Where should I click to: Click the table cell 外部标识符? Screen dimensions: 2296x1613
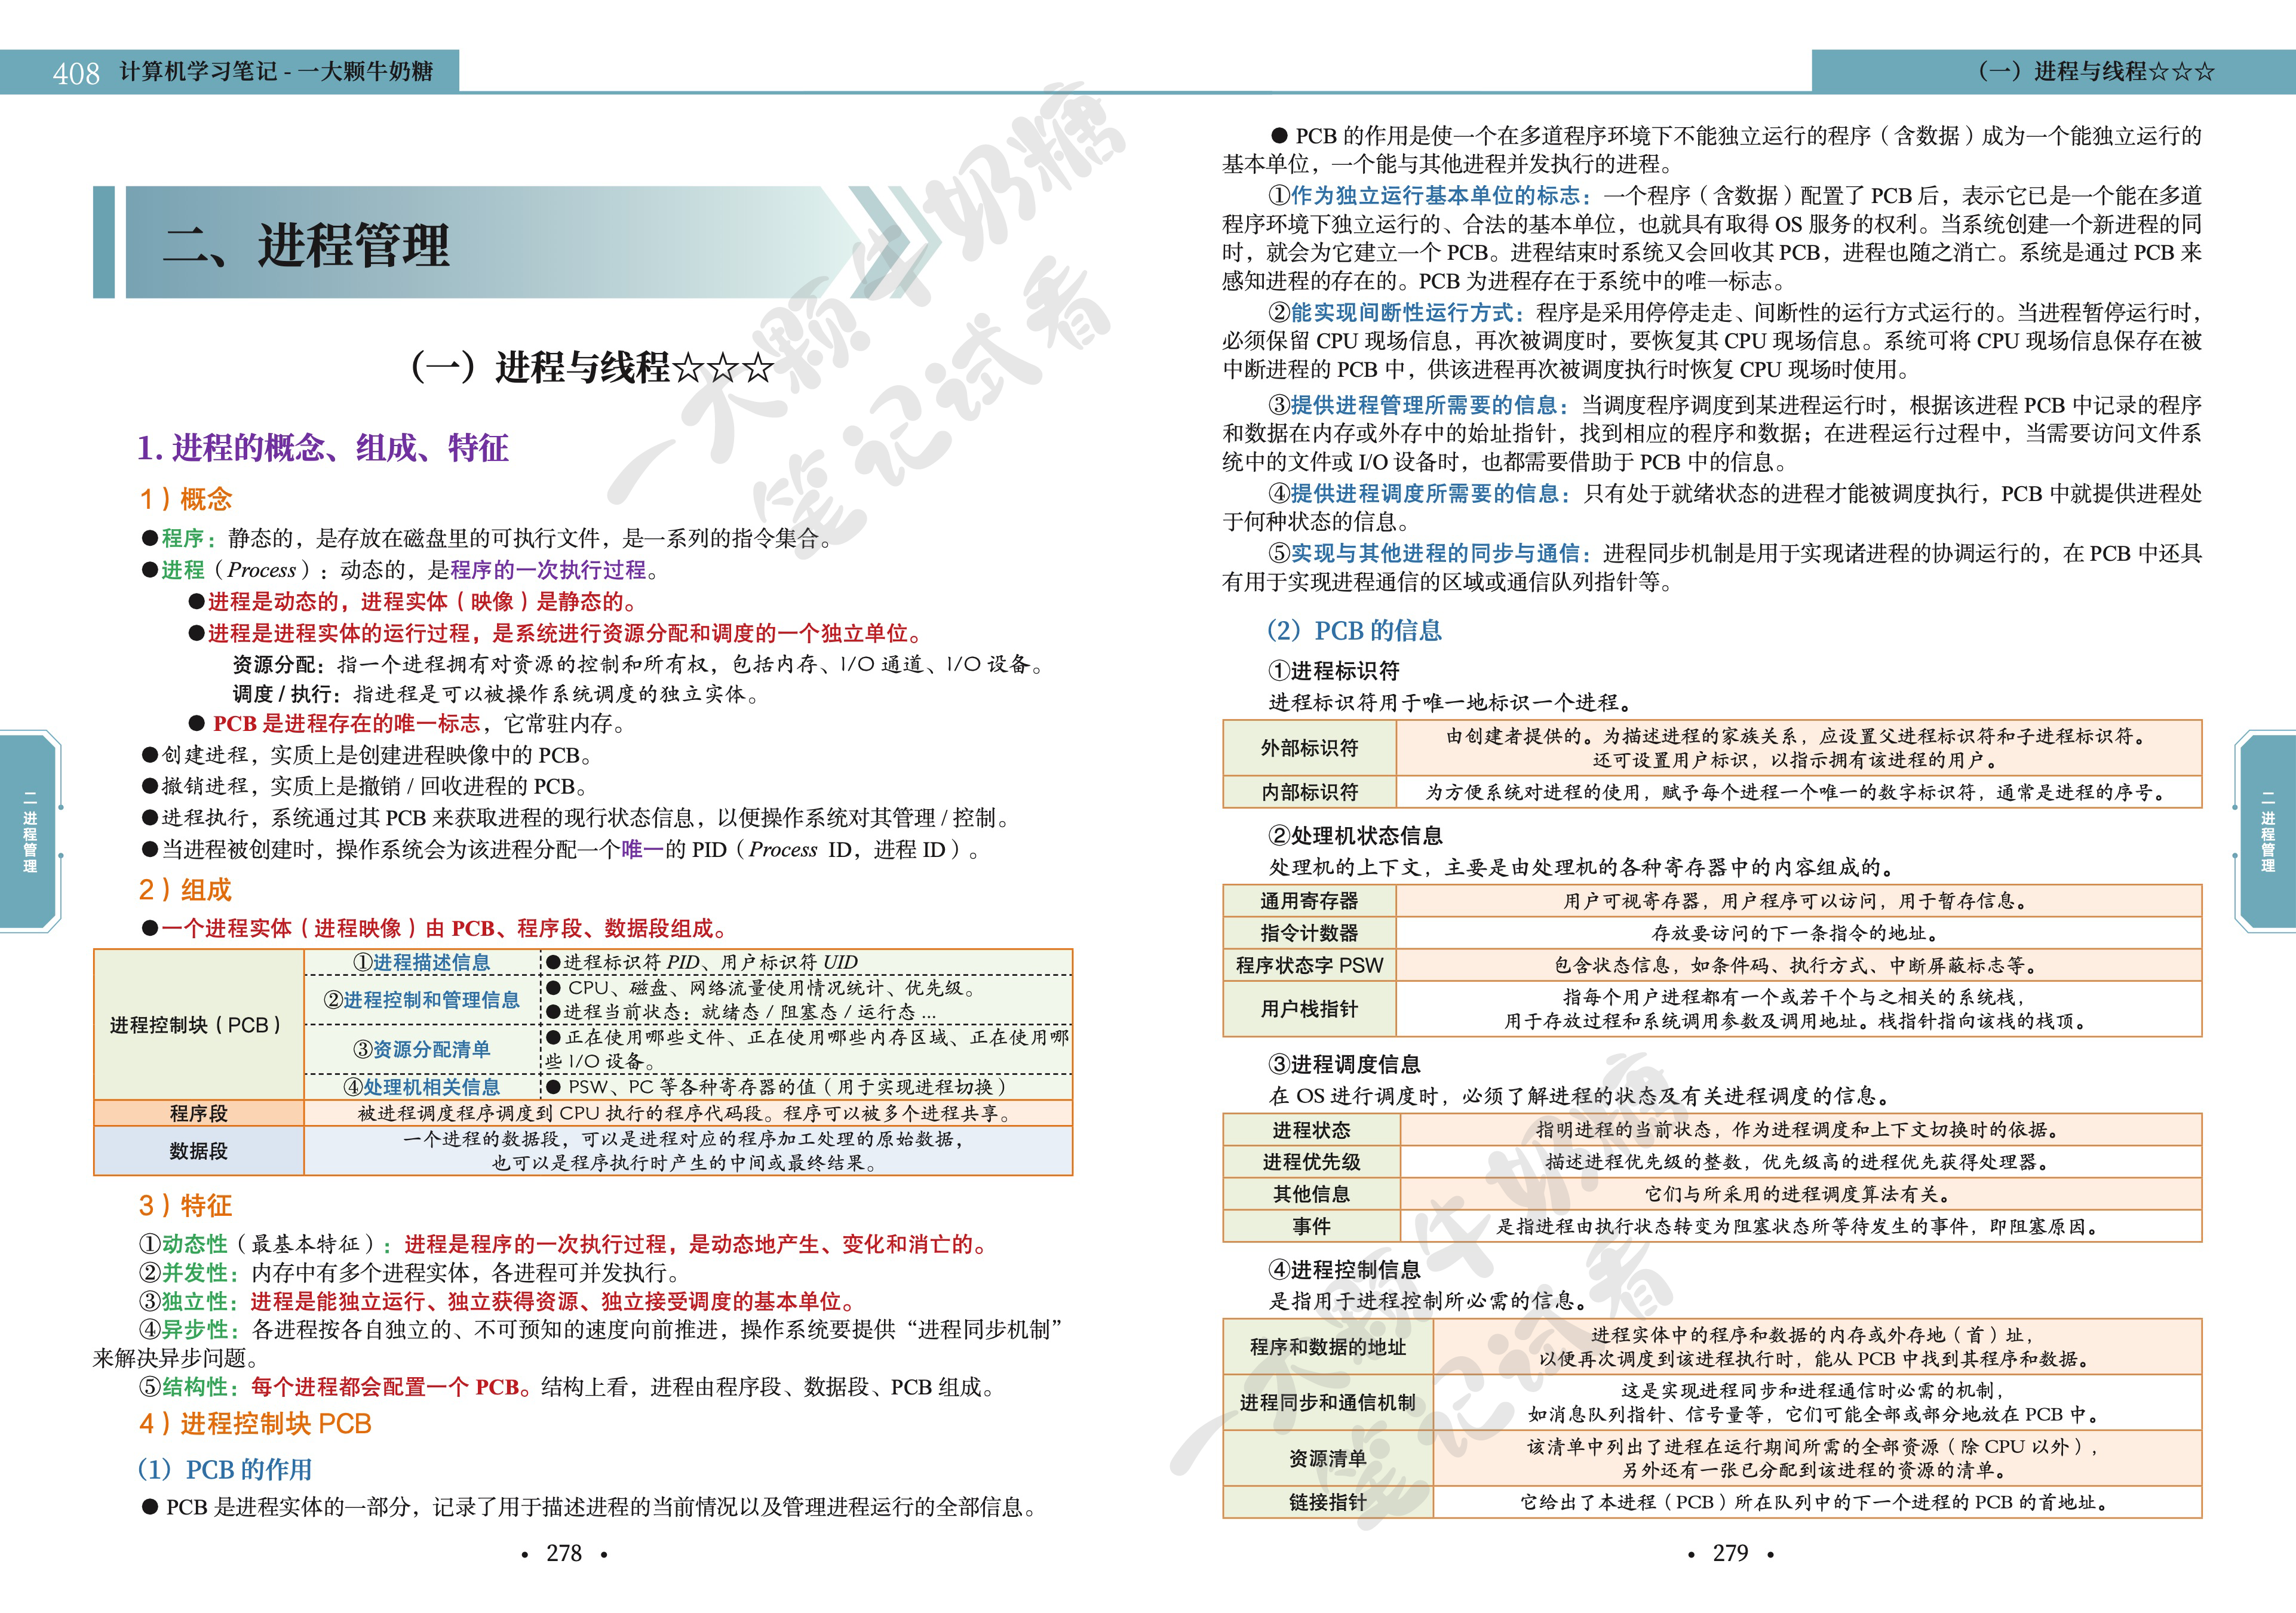click(1310, 748)
